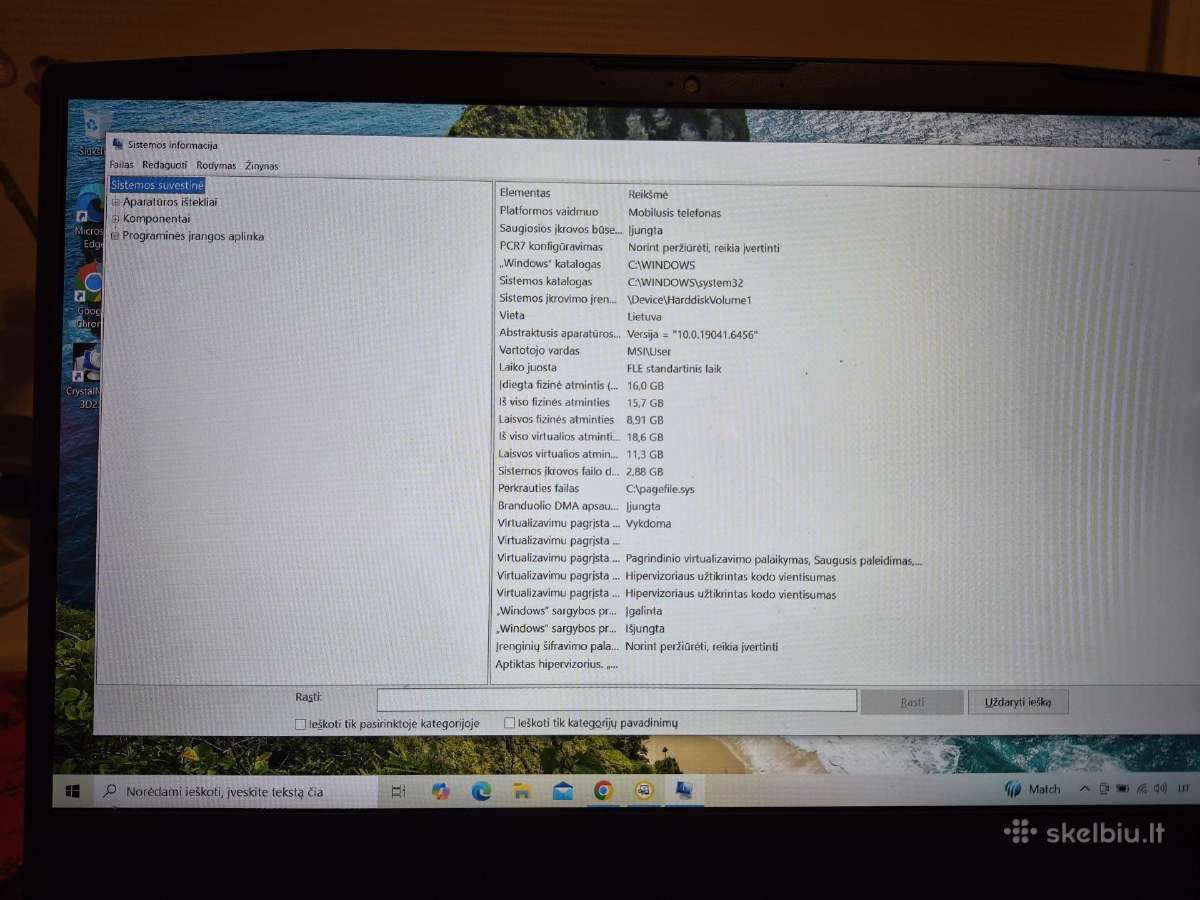
Task: Launch Copilot from the taskbar
Action: click(x=440, y=791)
